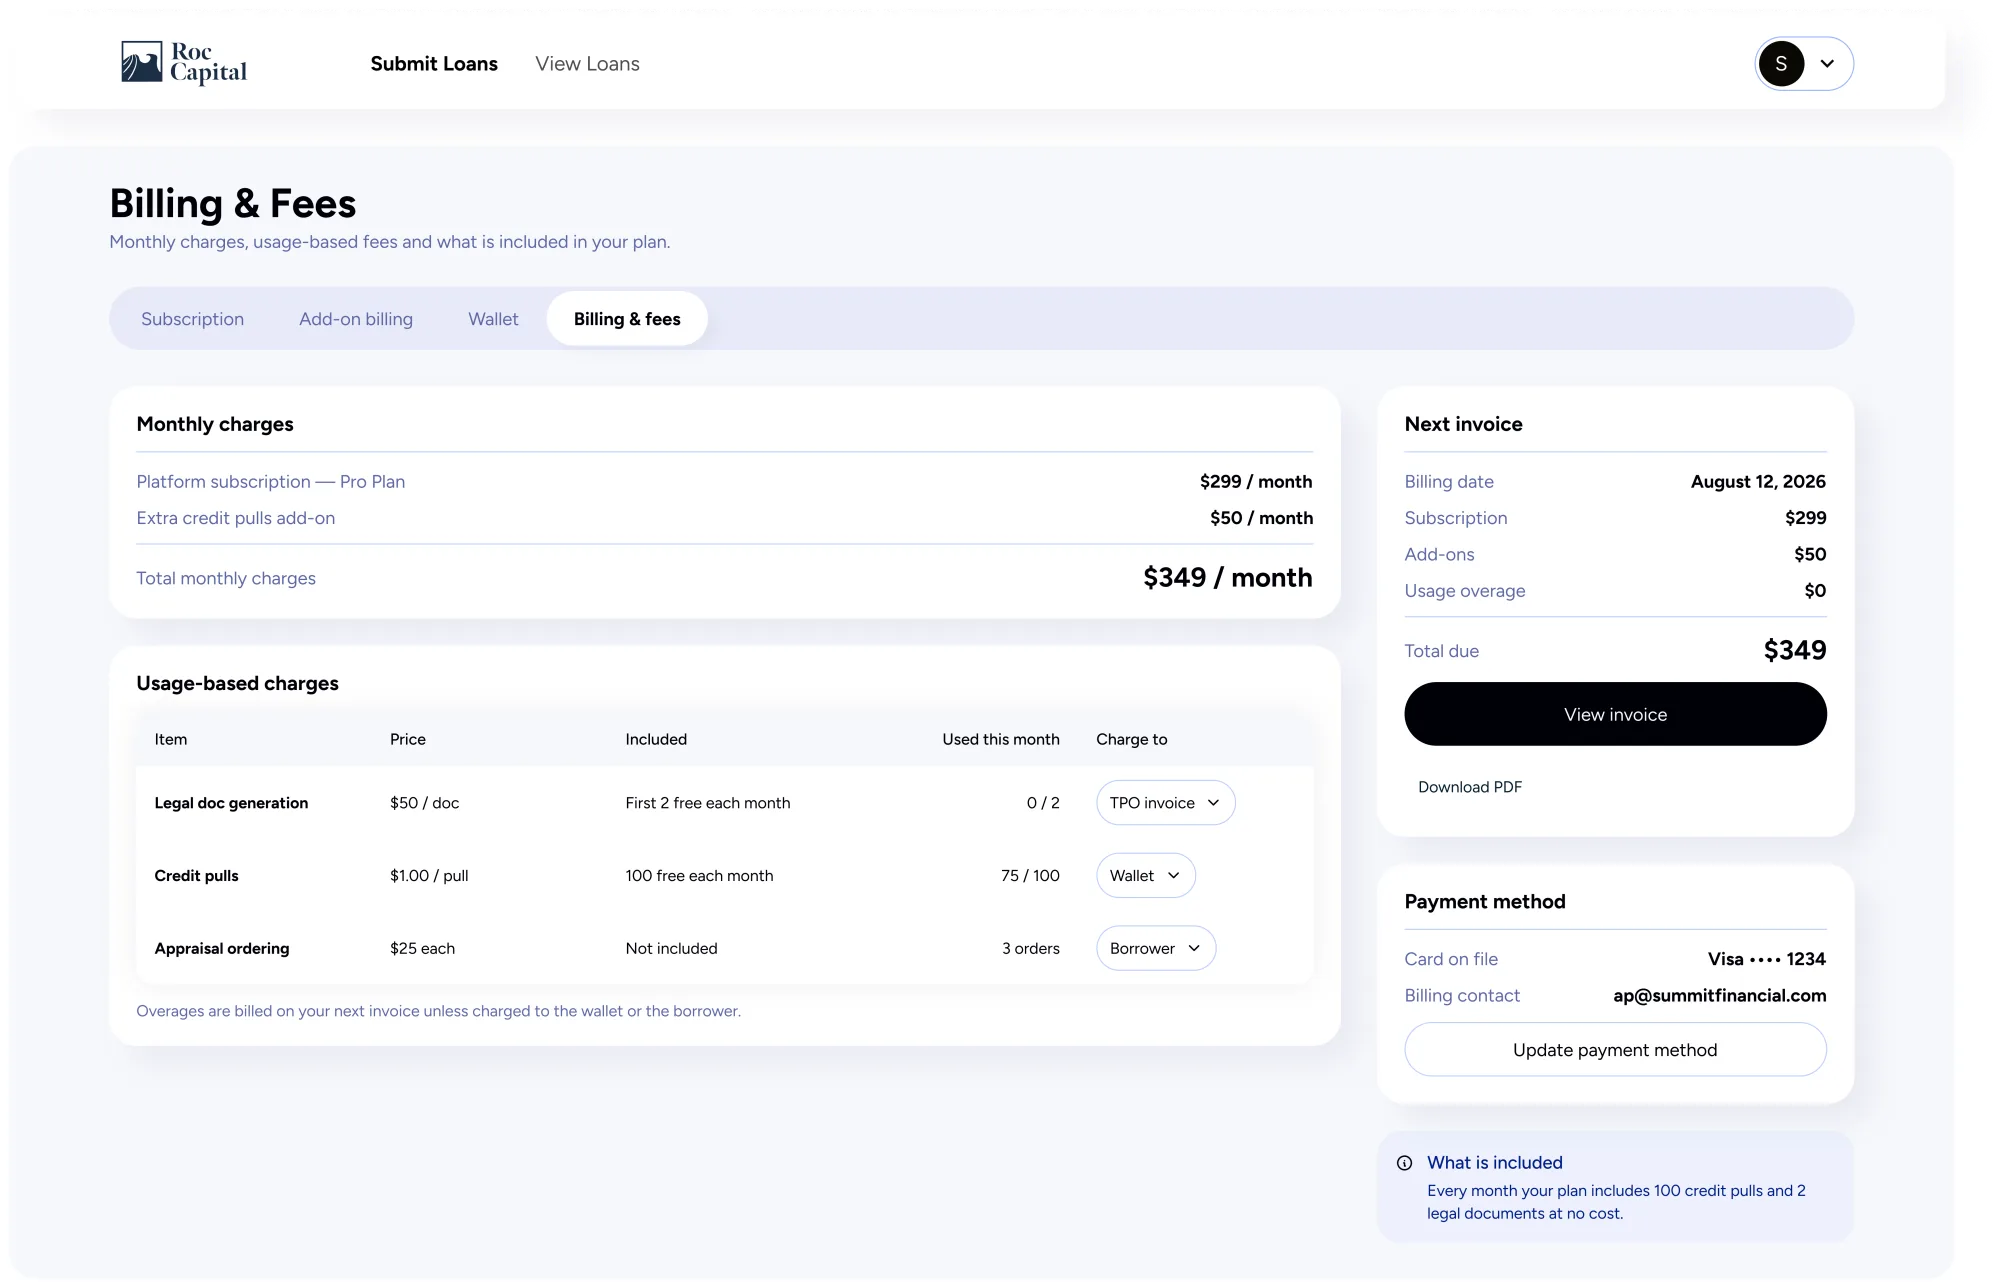Screen dimensions: 2000x1288
Task: Switch to the Add-on billing tab
Action: [x=356, y=319]
